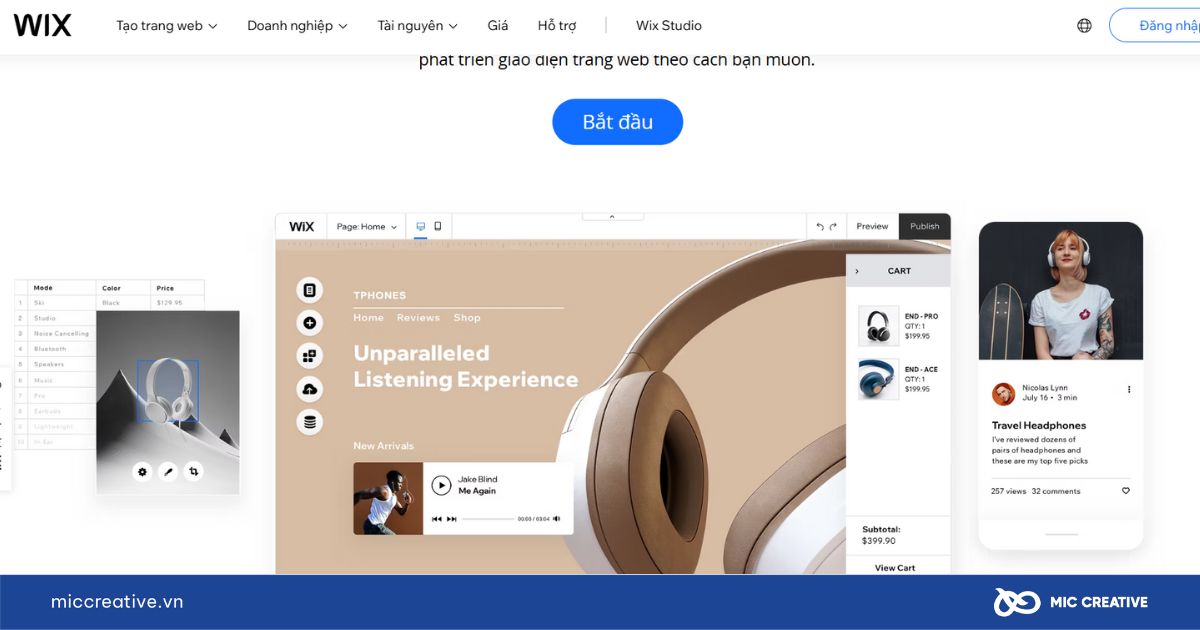
Task: Click the Price column header
Action: tap(165, 288)
